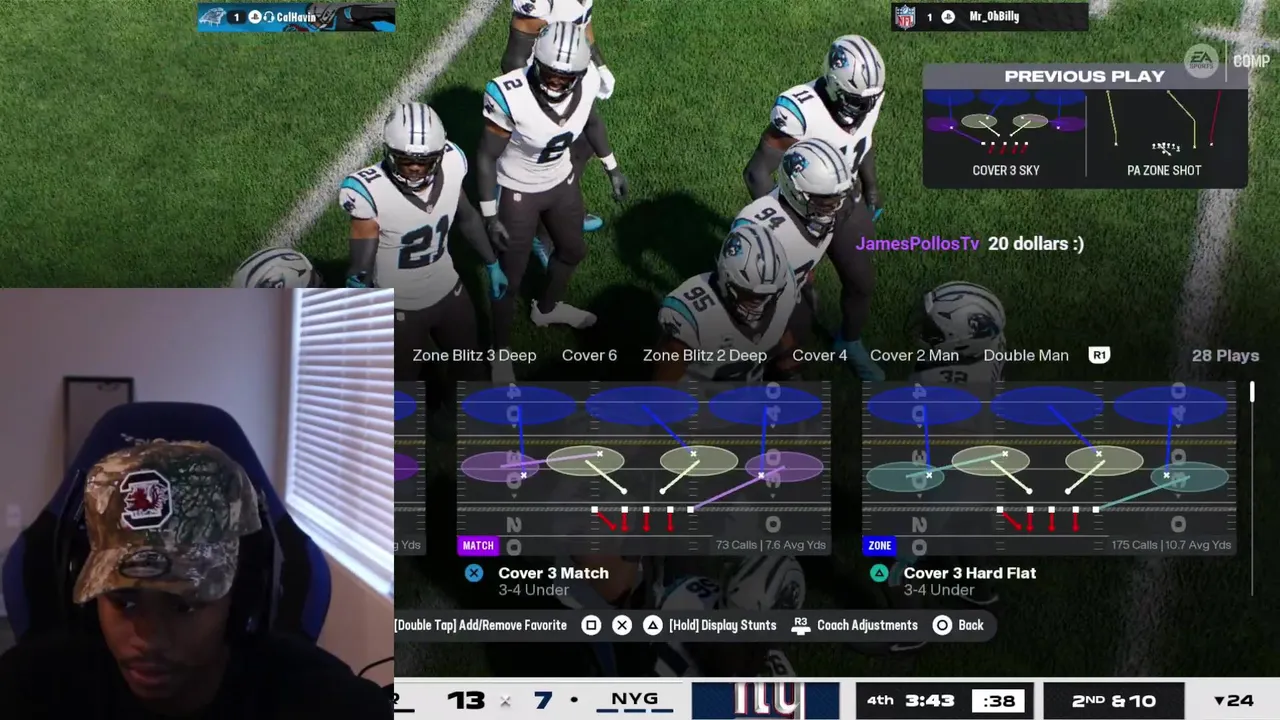The height and width of the screenshot is (720, 1280).
Task: Click the 73 Calls 7.6 Avg Yds stat
Action: tap(771, 545)
